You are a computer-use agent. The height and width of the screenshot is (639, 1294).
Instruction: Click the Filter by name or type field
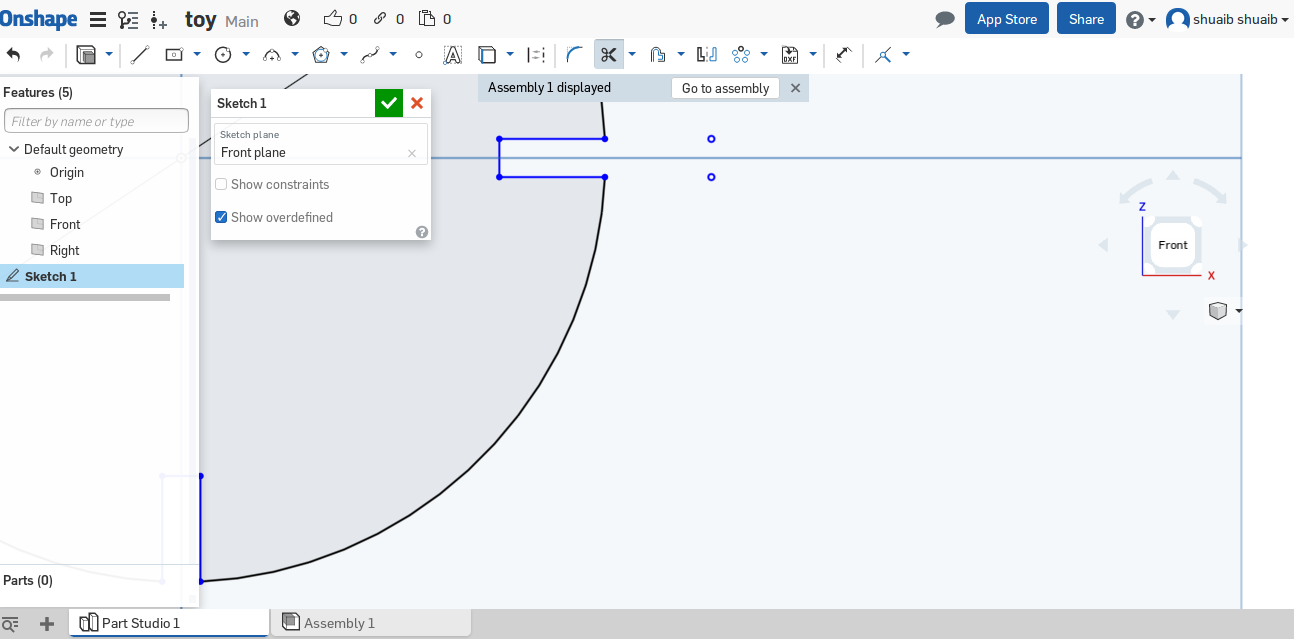pos(96,121)
